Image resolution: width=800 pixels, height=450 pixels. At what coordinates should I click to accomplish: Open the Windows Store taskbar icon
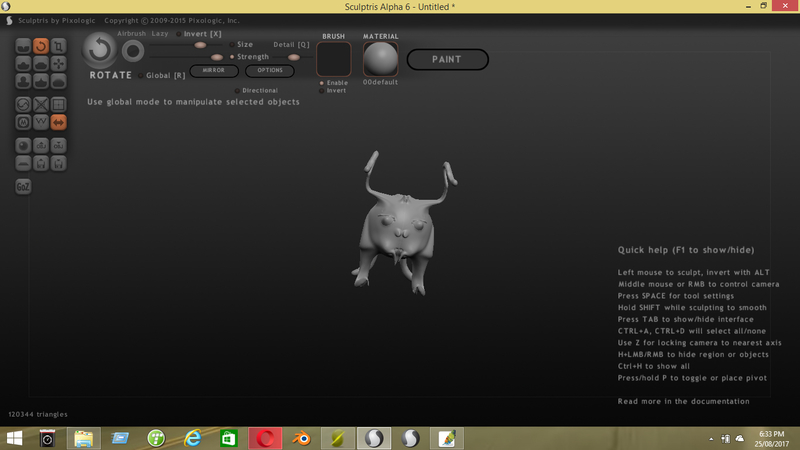click(229, 438)
